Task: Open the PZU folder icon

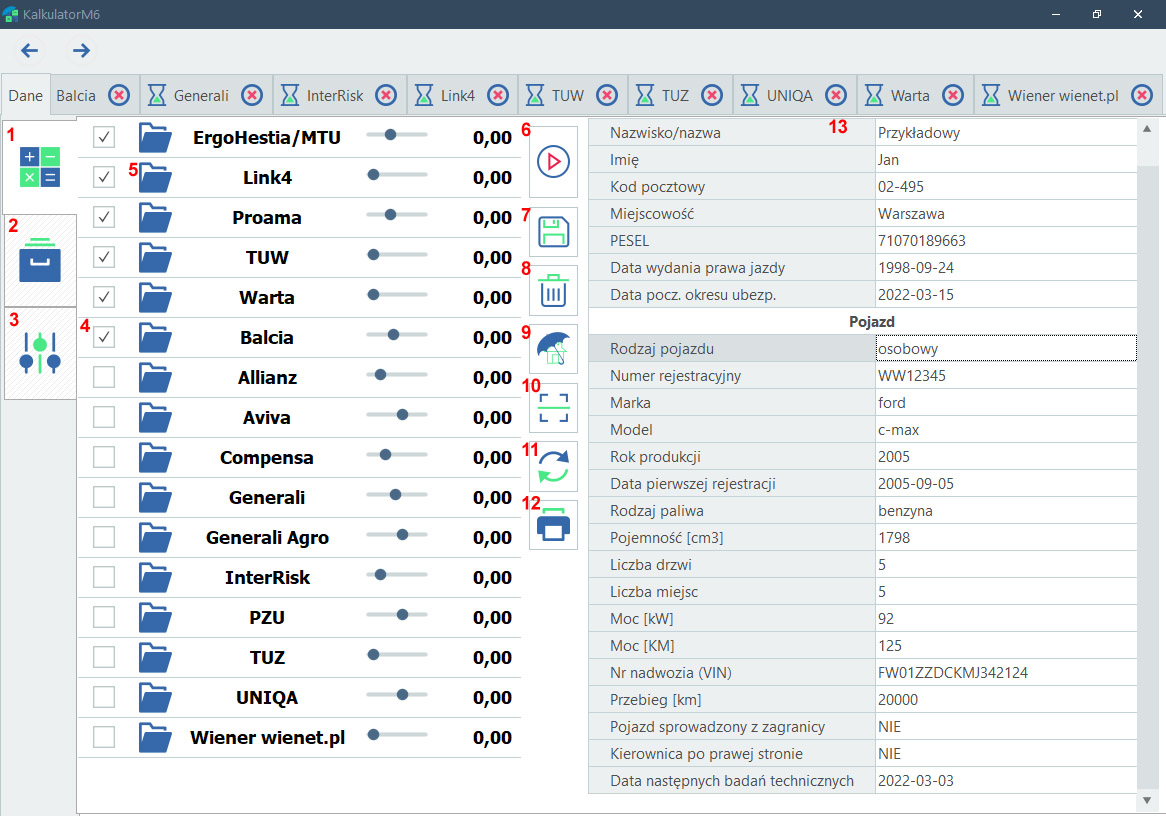Action: tap(155, 617)
